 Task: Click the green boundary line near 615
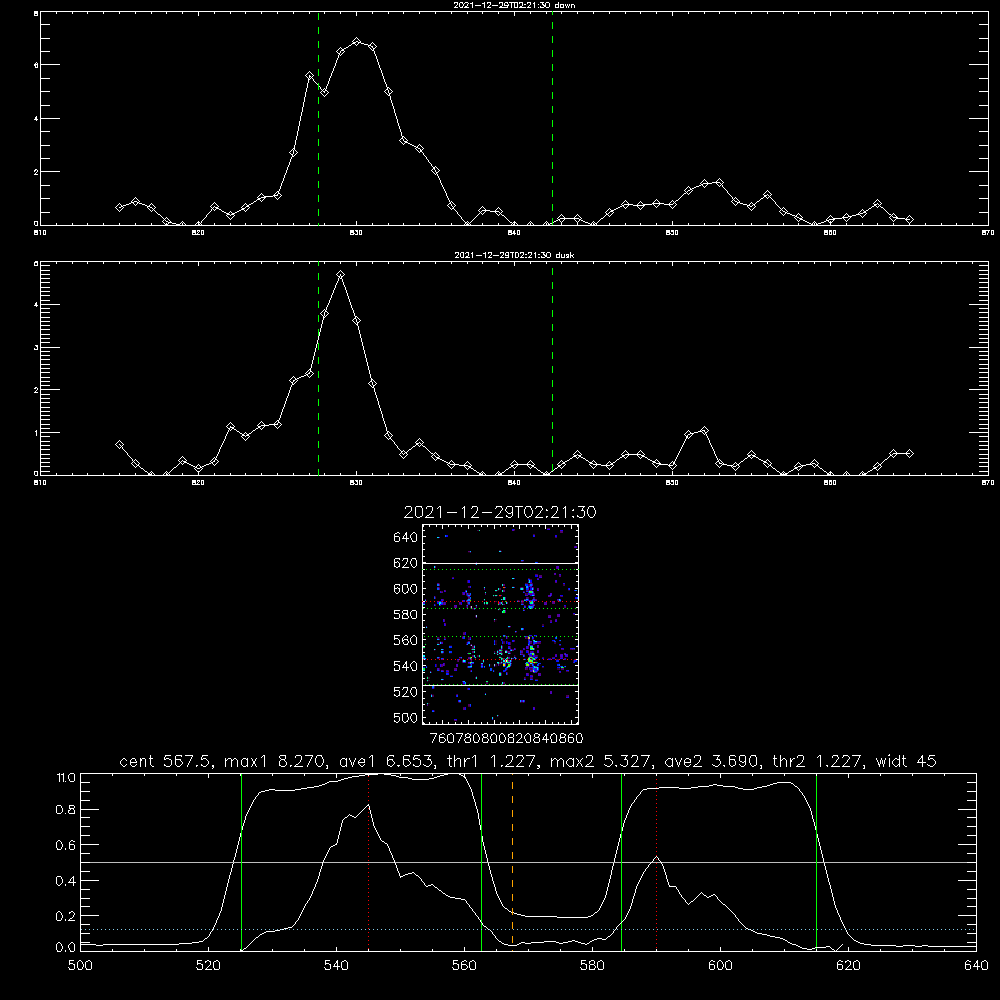tap(816, 861)
